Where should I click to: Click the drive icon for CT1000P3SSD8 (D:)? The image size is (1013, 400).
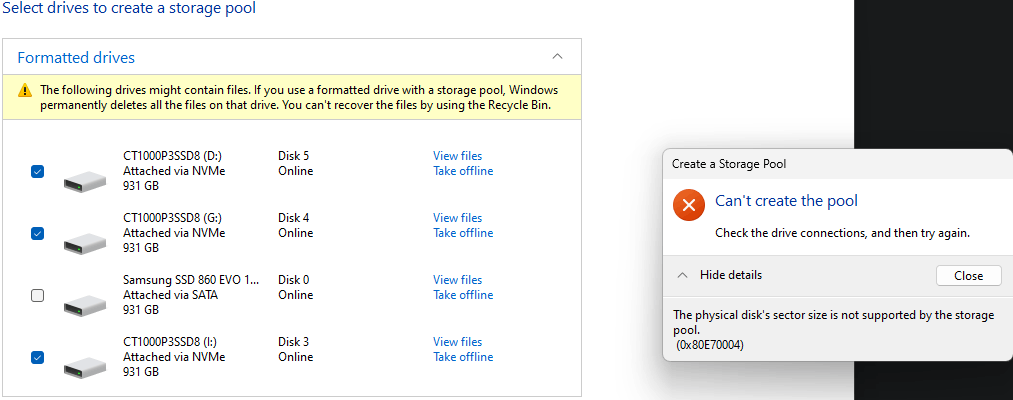(x=84, y=180)
